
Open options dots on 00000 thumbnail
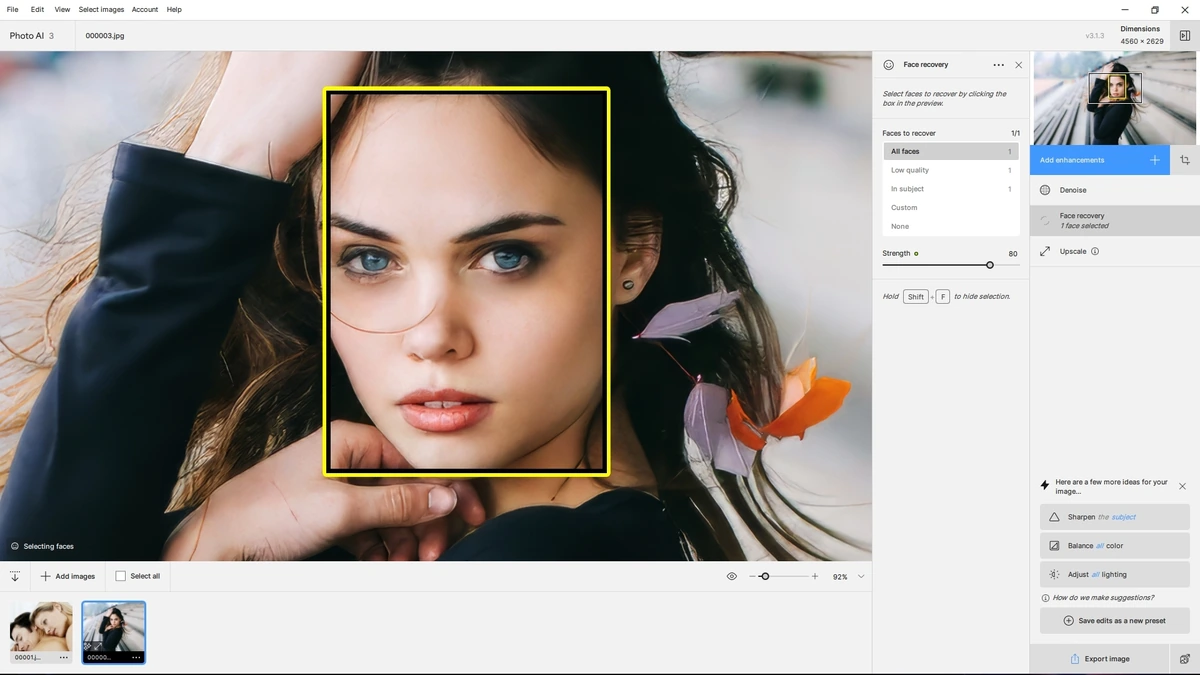tap(136, 657)
